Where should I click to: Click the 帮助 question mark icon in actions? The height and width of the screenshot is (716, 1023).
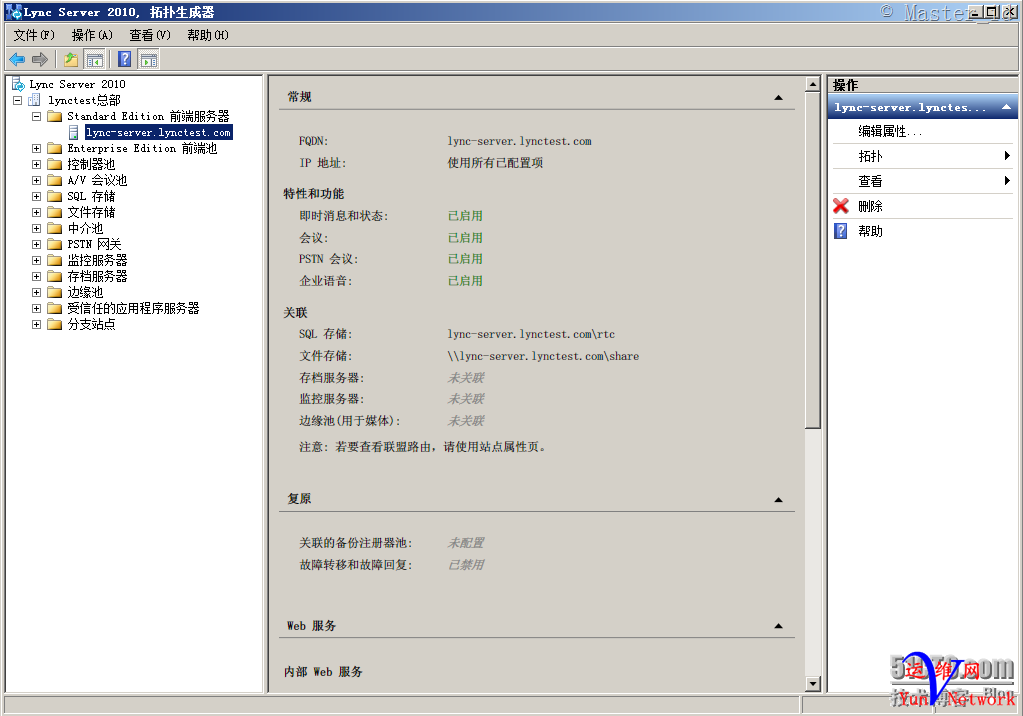(x=841, y=231)
